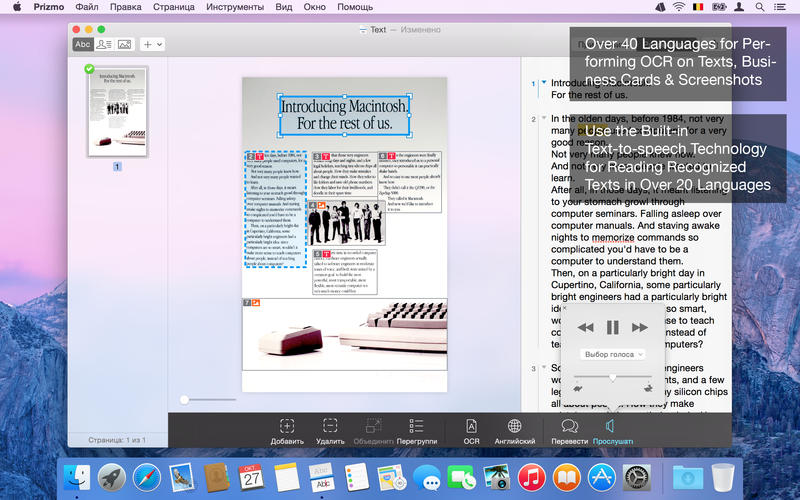Open the plus add-document dropdown
Image resolution: width=800 pixels, height=500 pixels.
[x=152, y=44]
